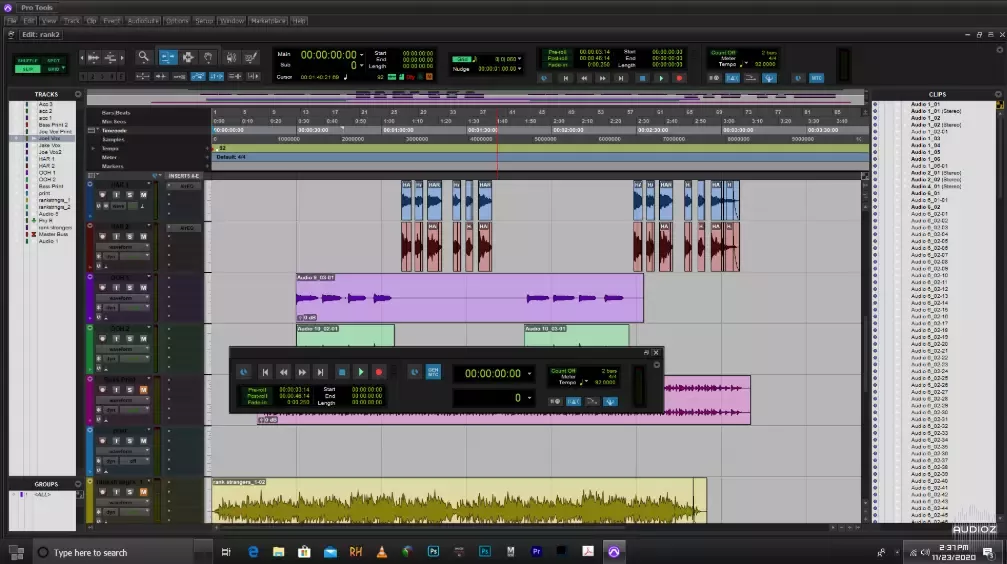Toggle input monitoring on the OOH 1 track
1007x564 pixels.
(116, 288)
